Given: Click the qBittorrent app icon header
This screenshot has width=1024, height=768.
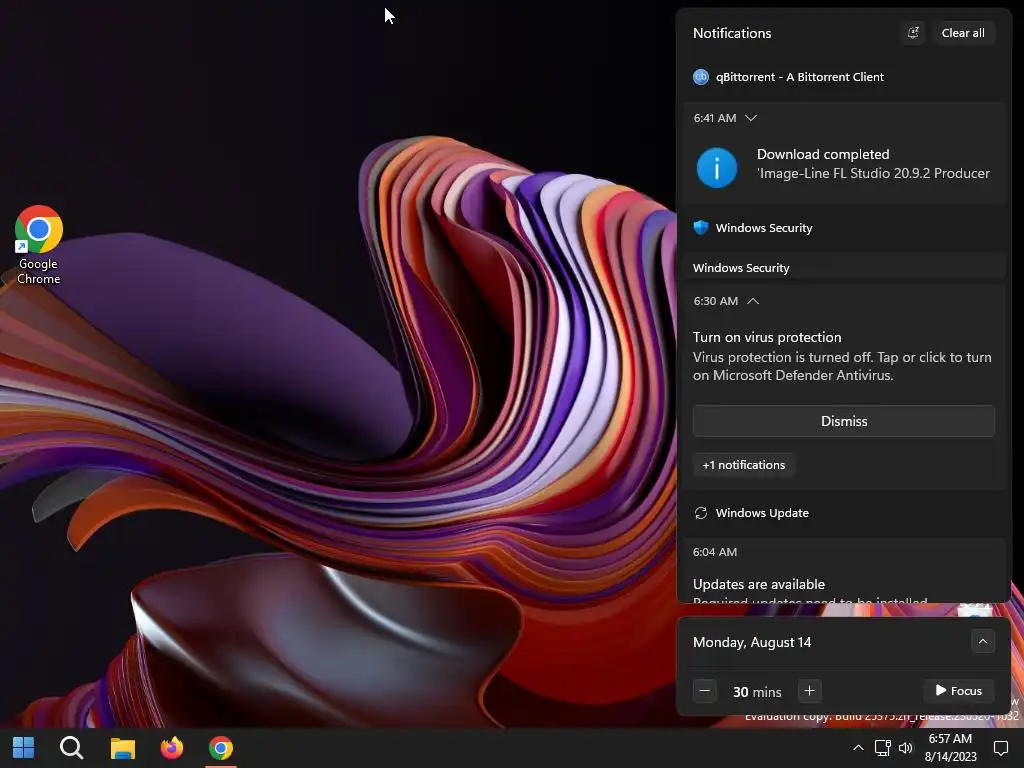Looking at the screenshot, I should point(701,77).
